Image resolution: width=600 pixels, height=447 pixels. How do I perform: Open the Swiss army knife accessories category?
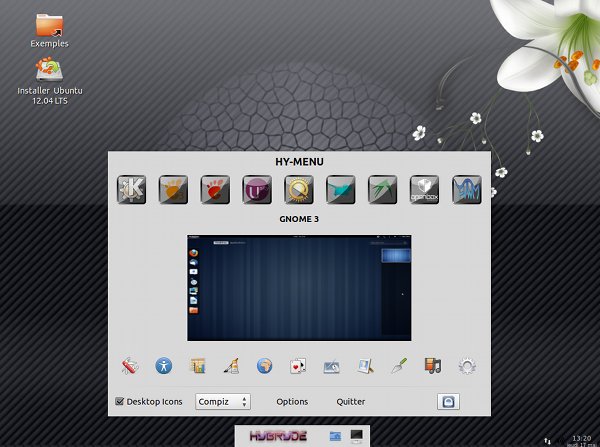130,366
